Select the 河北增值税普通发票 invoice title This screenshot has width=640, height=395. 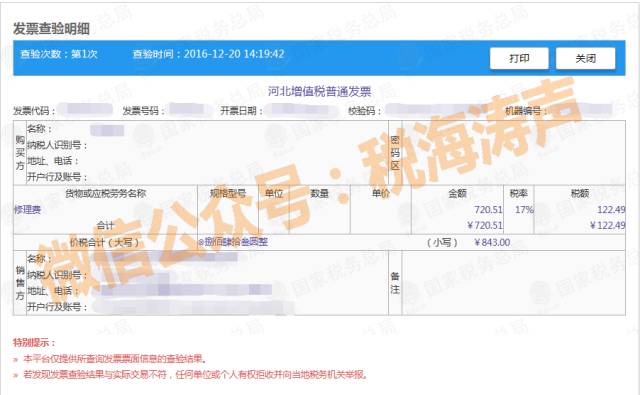click(319, 91)
